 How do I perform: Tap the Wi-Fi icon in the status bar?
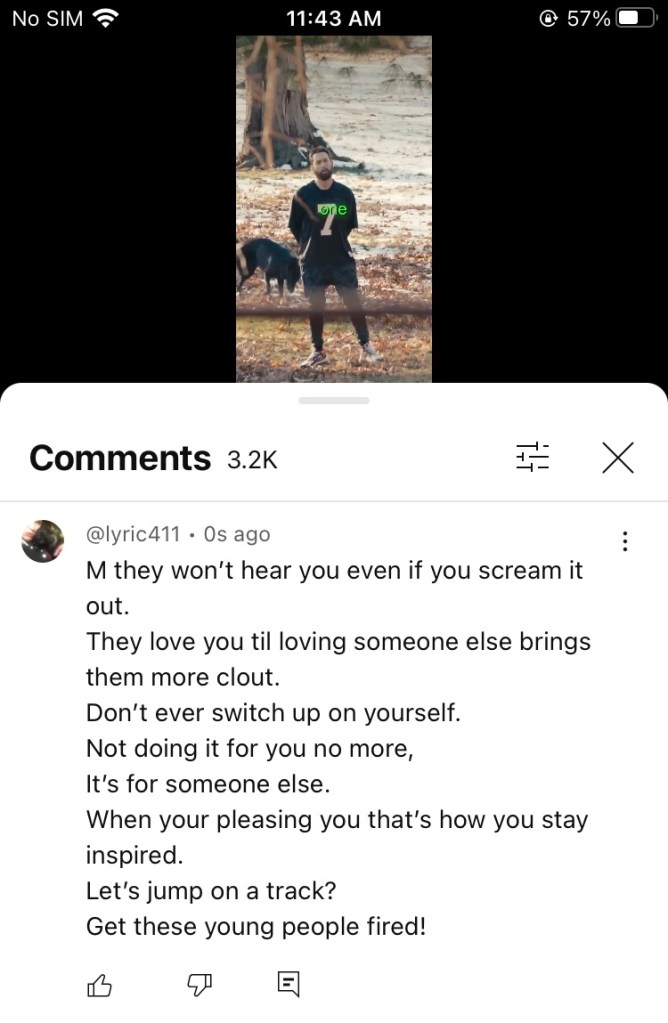click(x=105, y=18)
